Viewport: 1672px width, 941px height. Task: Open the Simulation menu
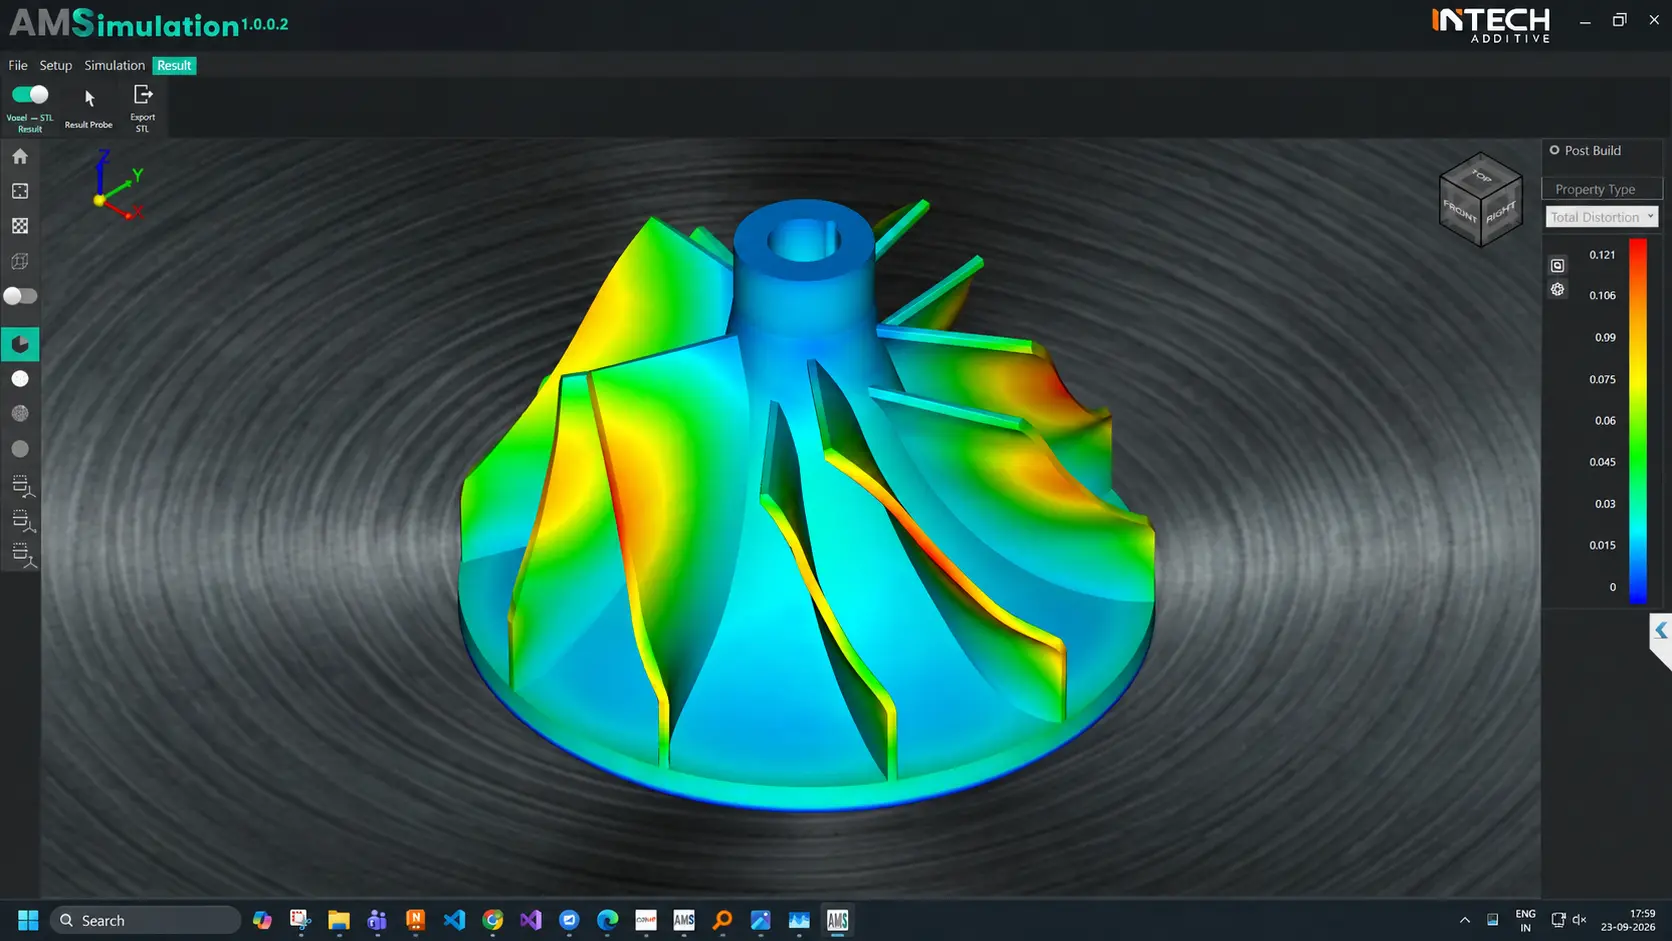coord(114,65)
